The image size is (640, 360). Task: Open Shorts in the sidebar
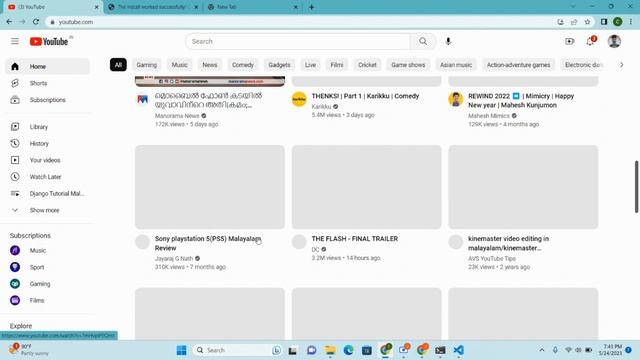[x=48, y=83]
